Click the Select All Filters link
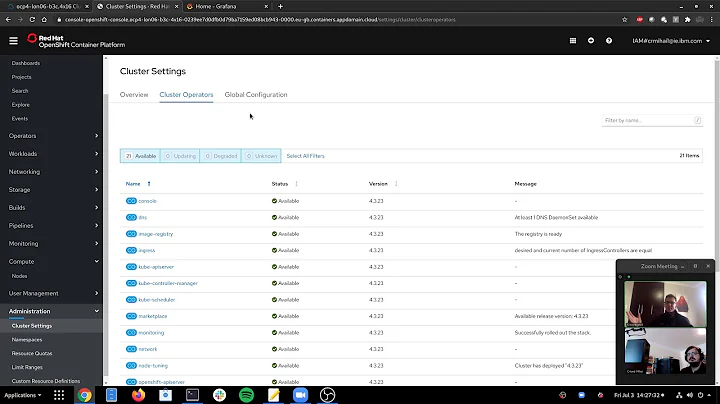 tap(305, 156)
